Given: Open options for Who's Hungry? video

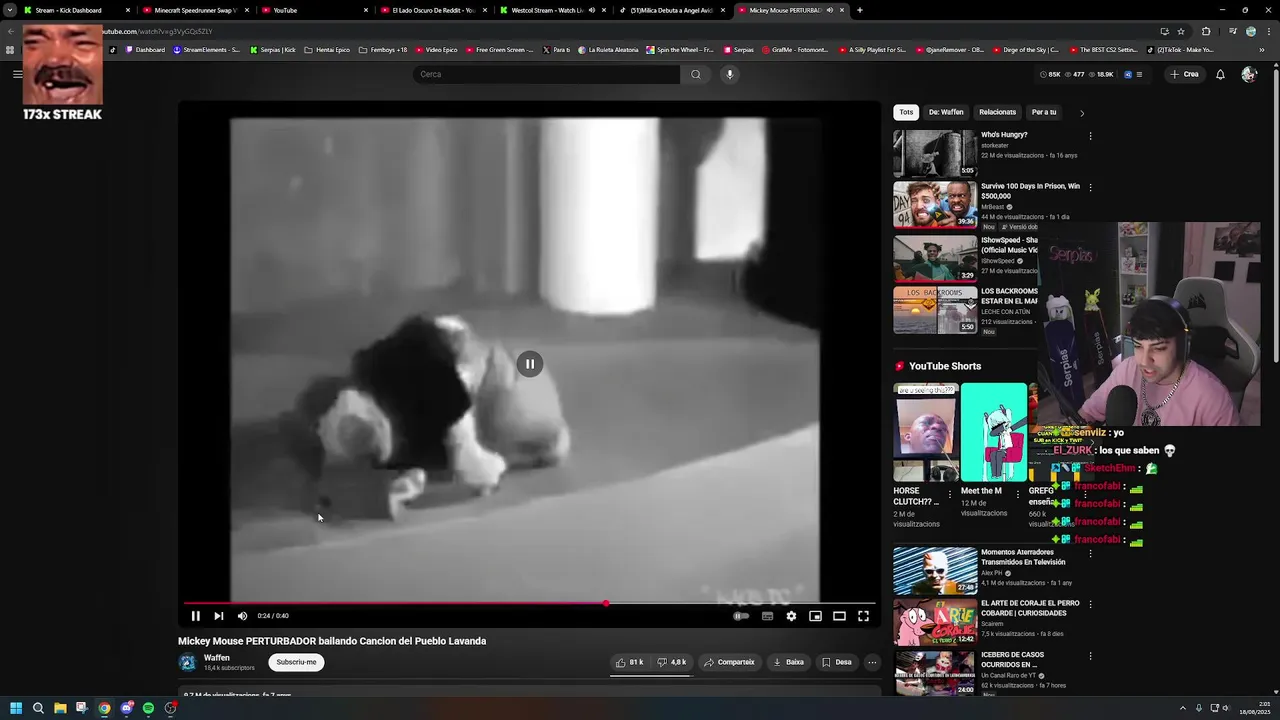Looking at the screenshot, I should 1090,136.
